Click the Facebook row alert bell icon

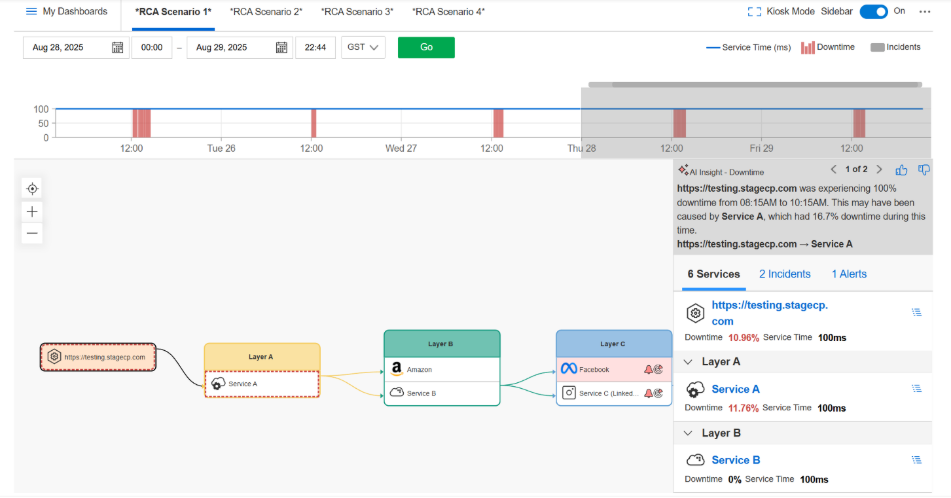coord(648,369)
